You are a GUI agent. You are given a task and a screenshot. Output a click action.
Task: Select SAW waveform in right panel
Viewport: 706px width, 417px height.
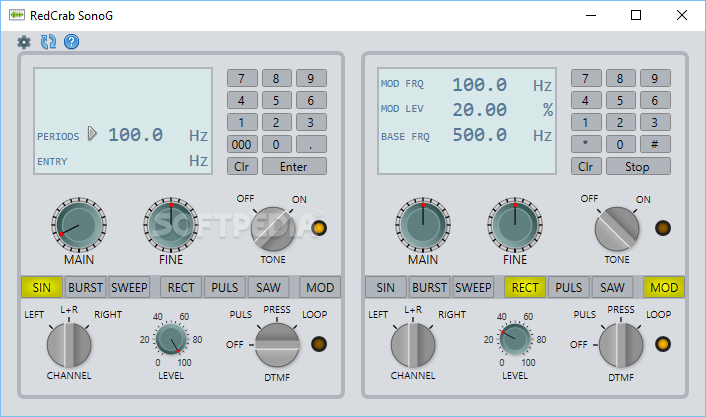point(612,287)
